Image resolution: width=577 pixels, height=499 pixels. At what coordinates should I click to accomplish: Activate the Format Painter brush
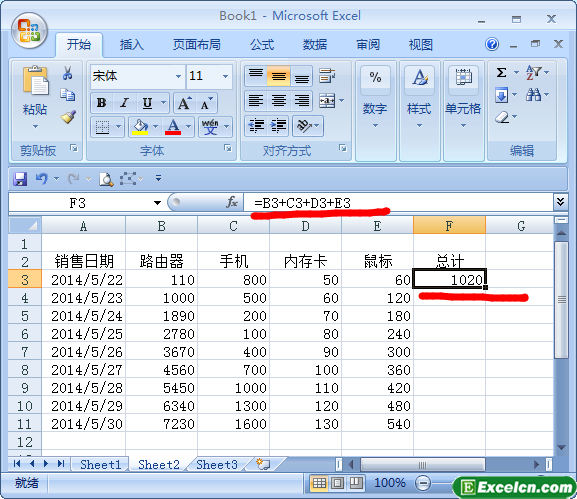tap(68, 116)
